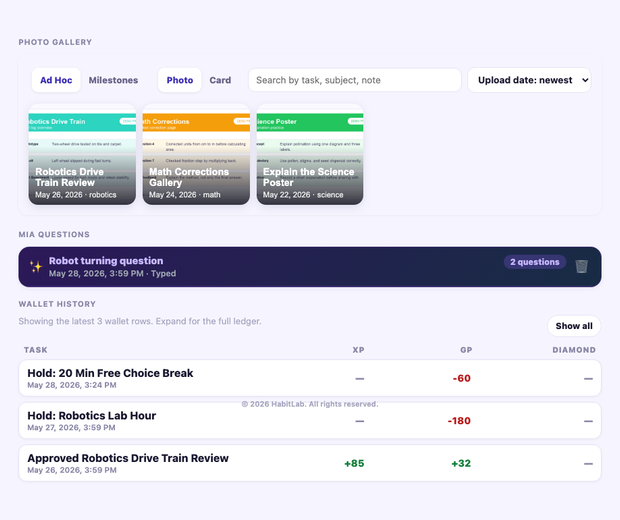Viewport: 620px width, 520px height.
Task: Click the -180 GP value in wallet history
Action: (x=459, y=421)
